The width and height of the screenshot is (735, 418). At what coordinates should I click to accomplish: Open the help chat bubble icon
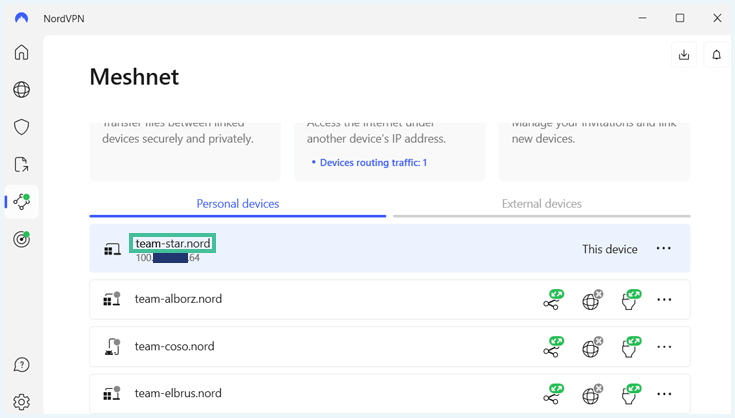[x=22, y=365]
